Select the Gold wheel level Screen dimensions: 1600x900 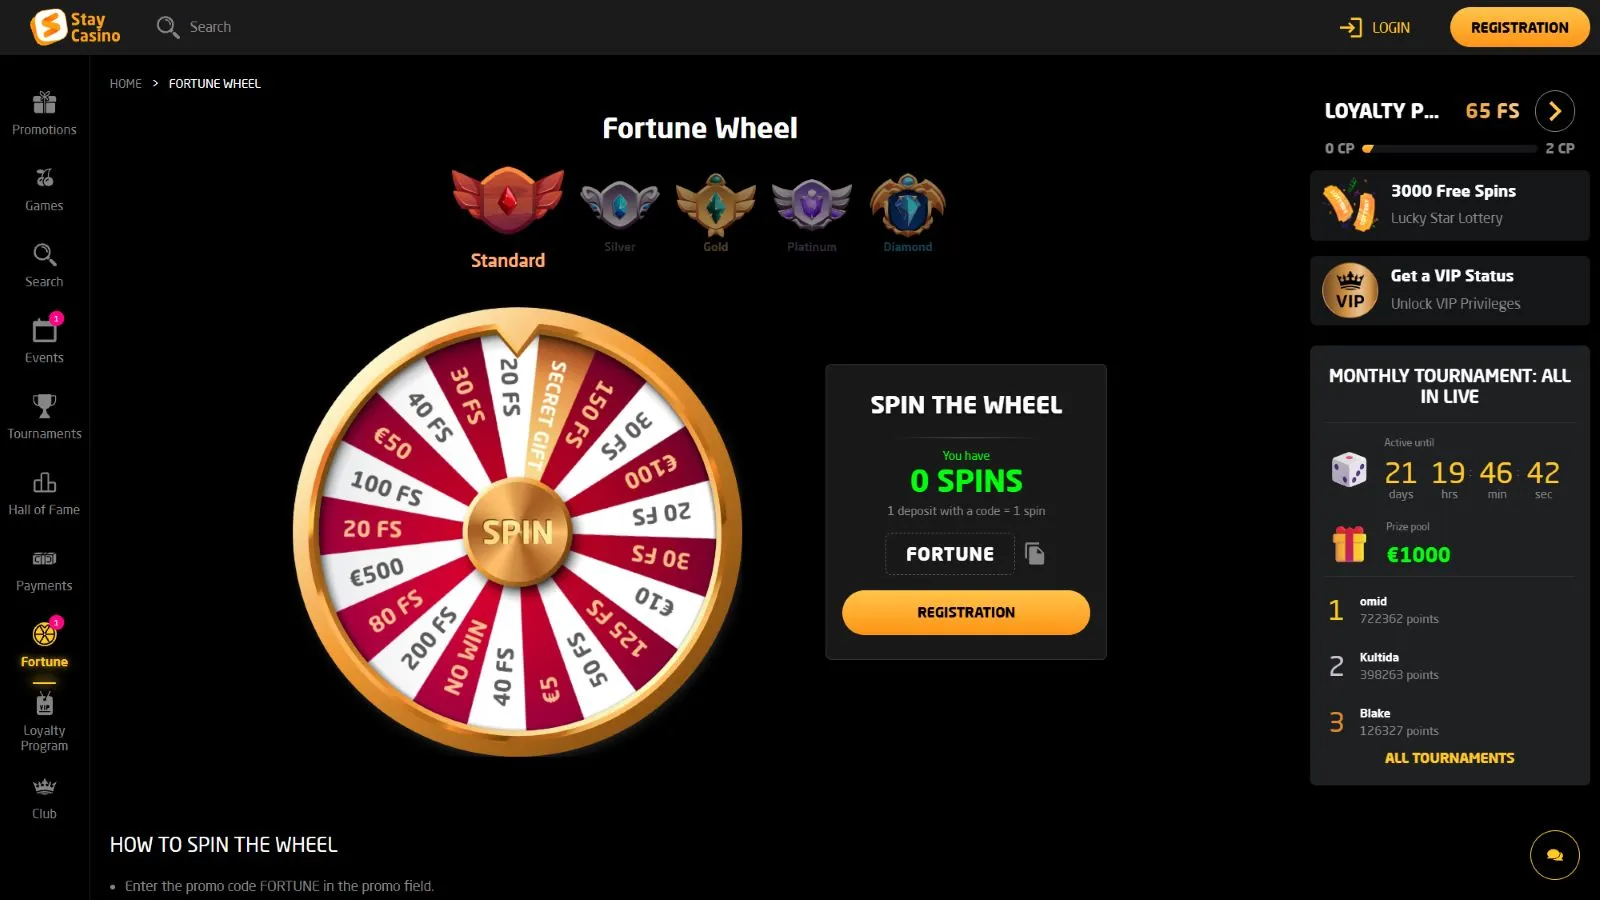click(716, 214)
